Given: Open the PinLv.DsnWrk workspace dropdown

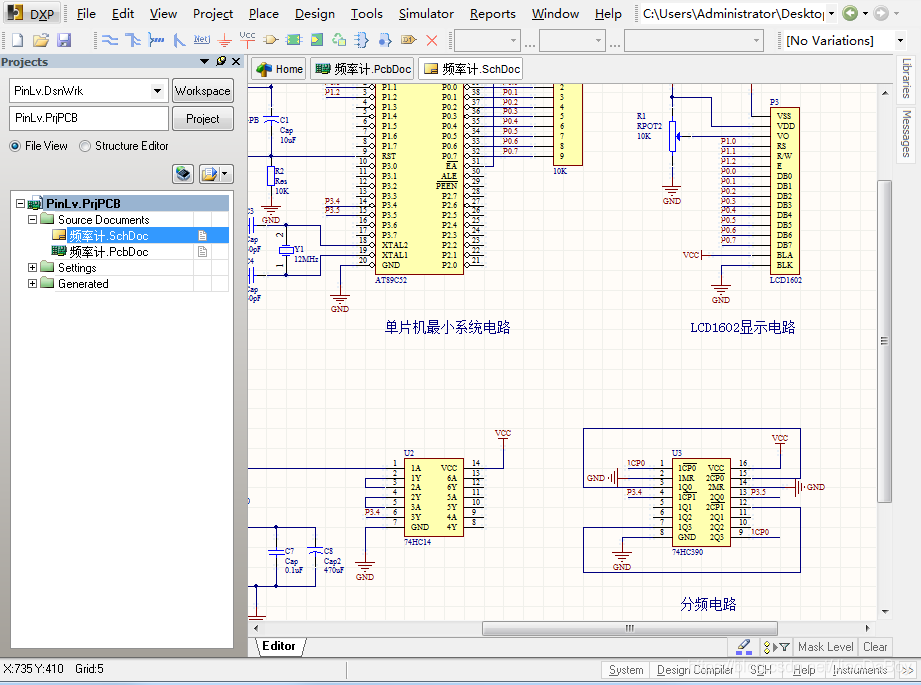Looking at the screenshot, I should 157,91.
